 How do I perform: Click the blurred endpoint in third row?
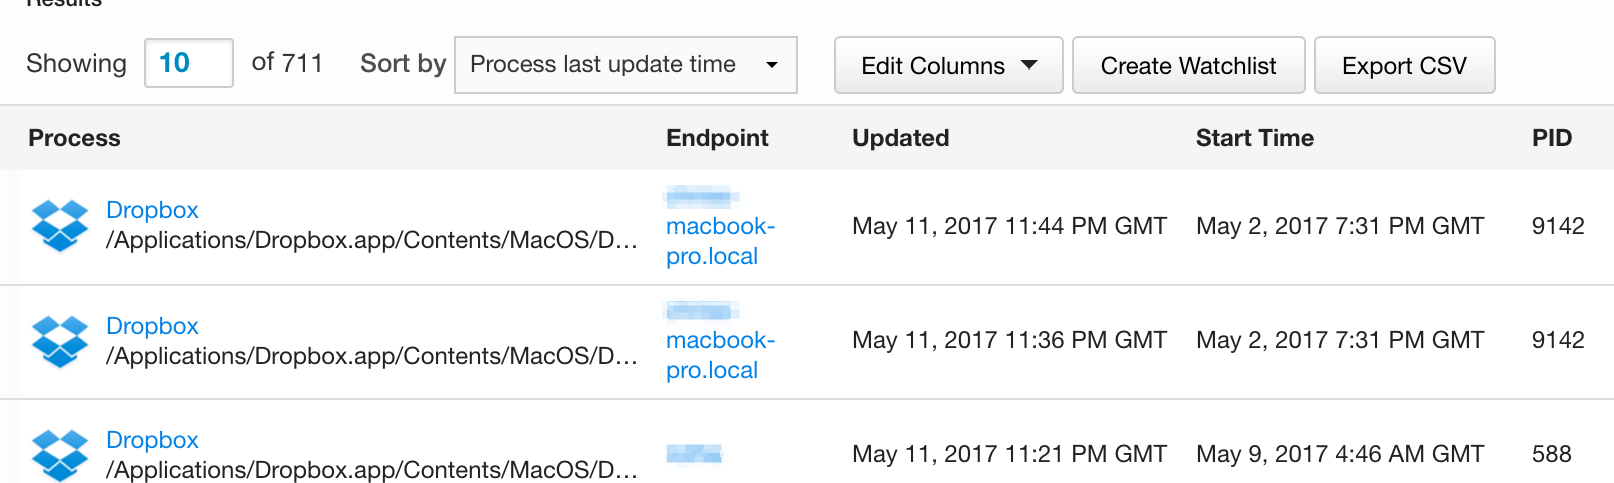tap(694, 455)
